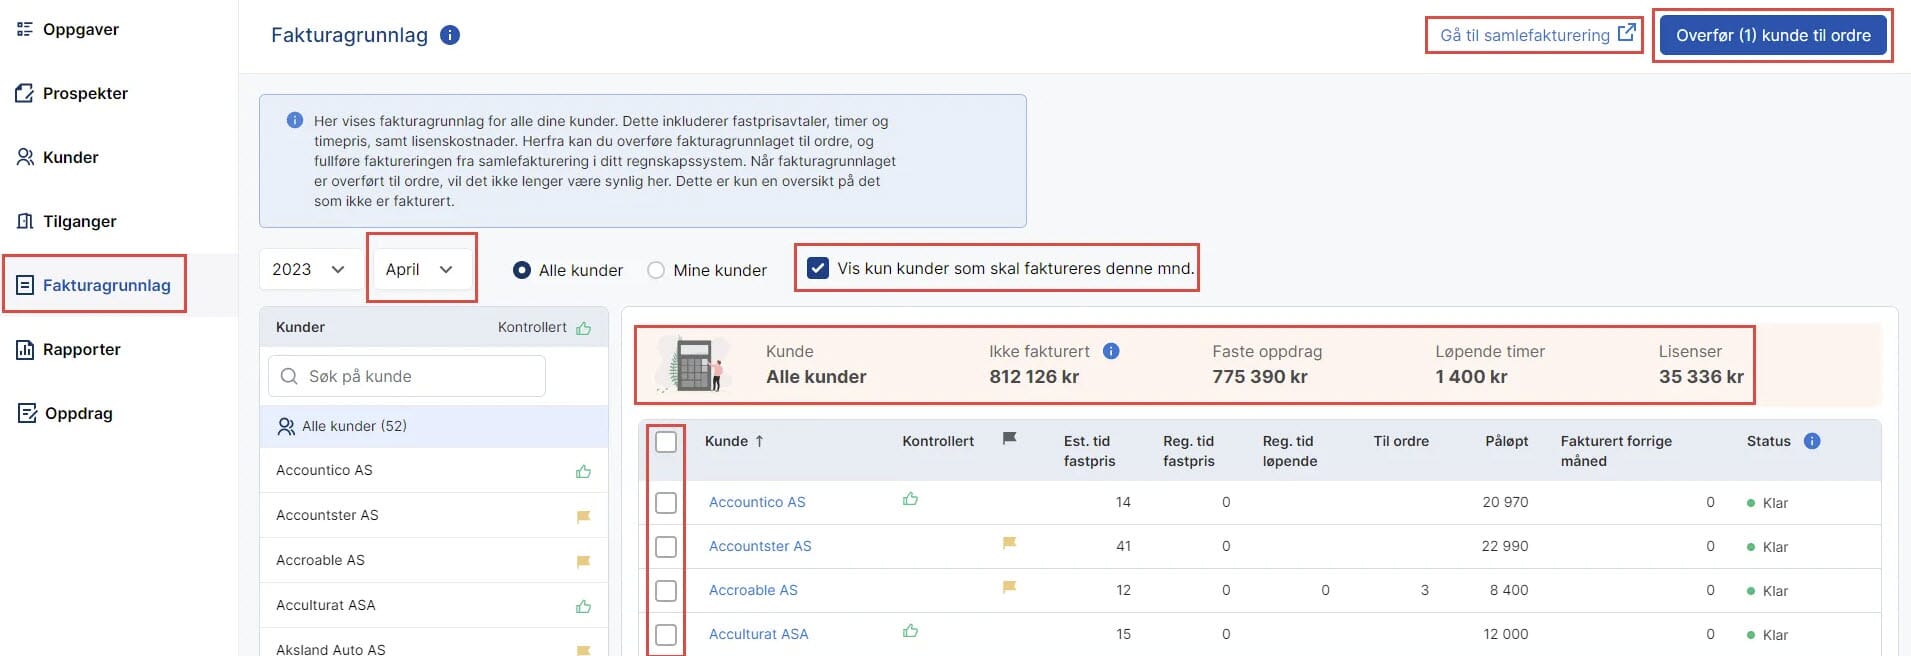
Task: Tick the checkbox for Accountico AS row
Action: click(x=666, y=503)
